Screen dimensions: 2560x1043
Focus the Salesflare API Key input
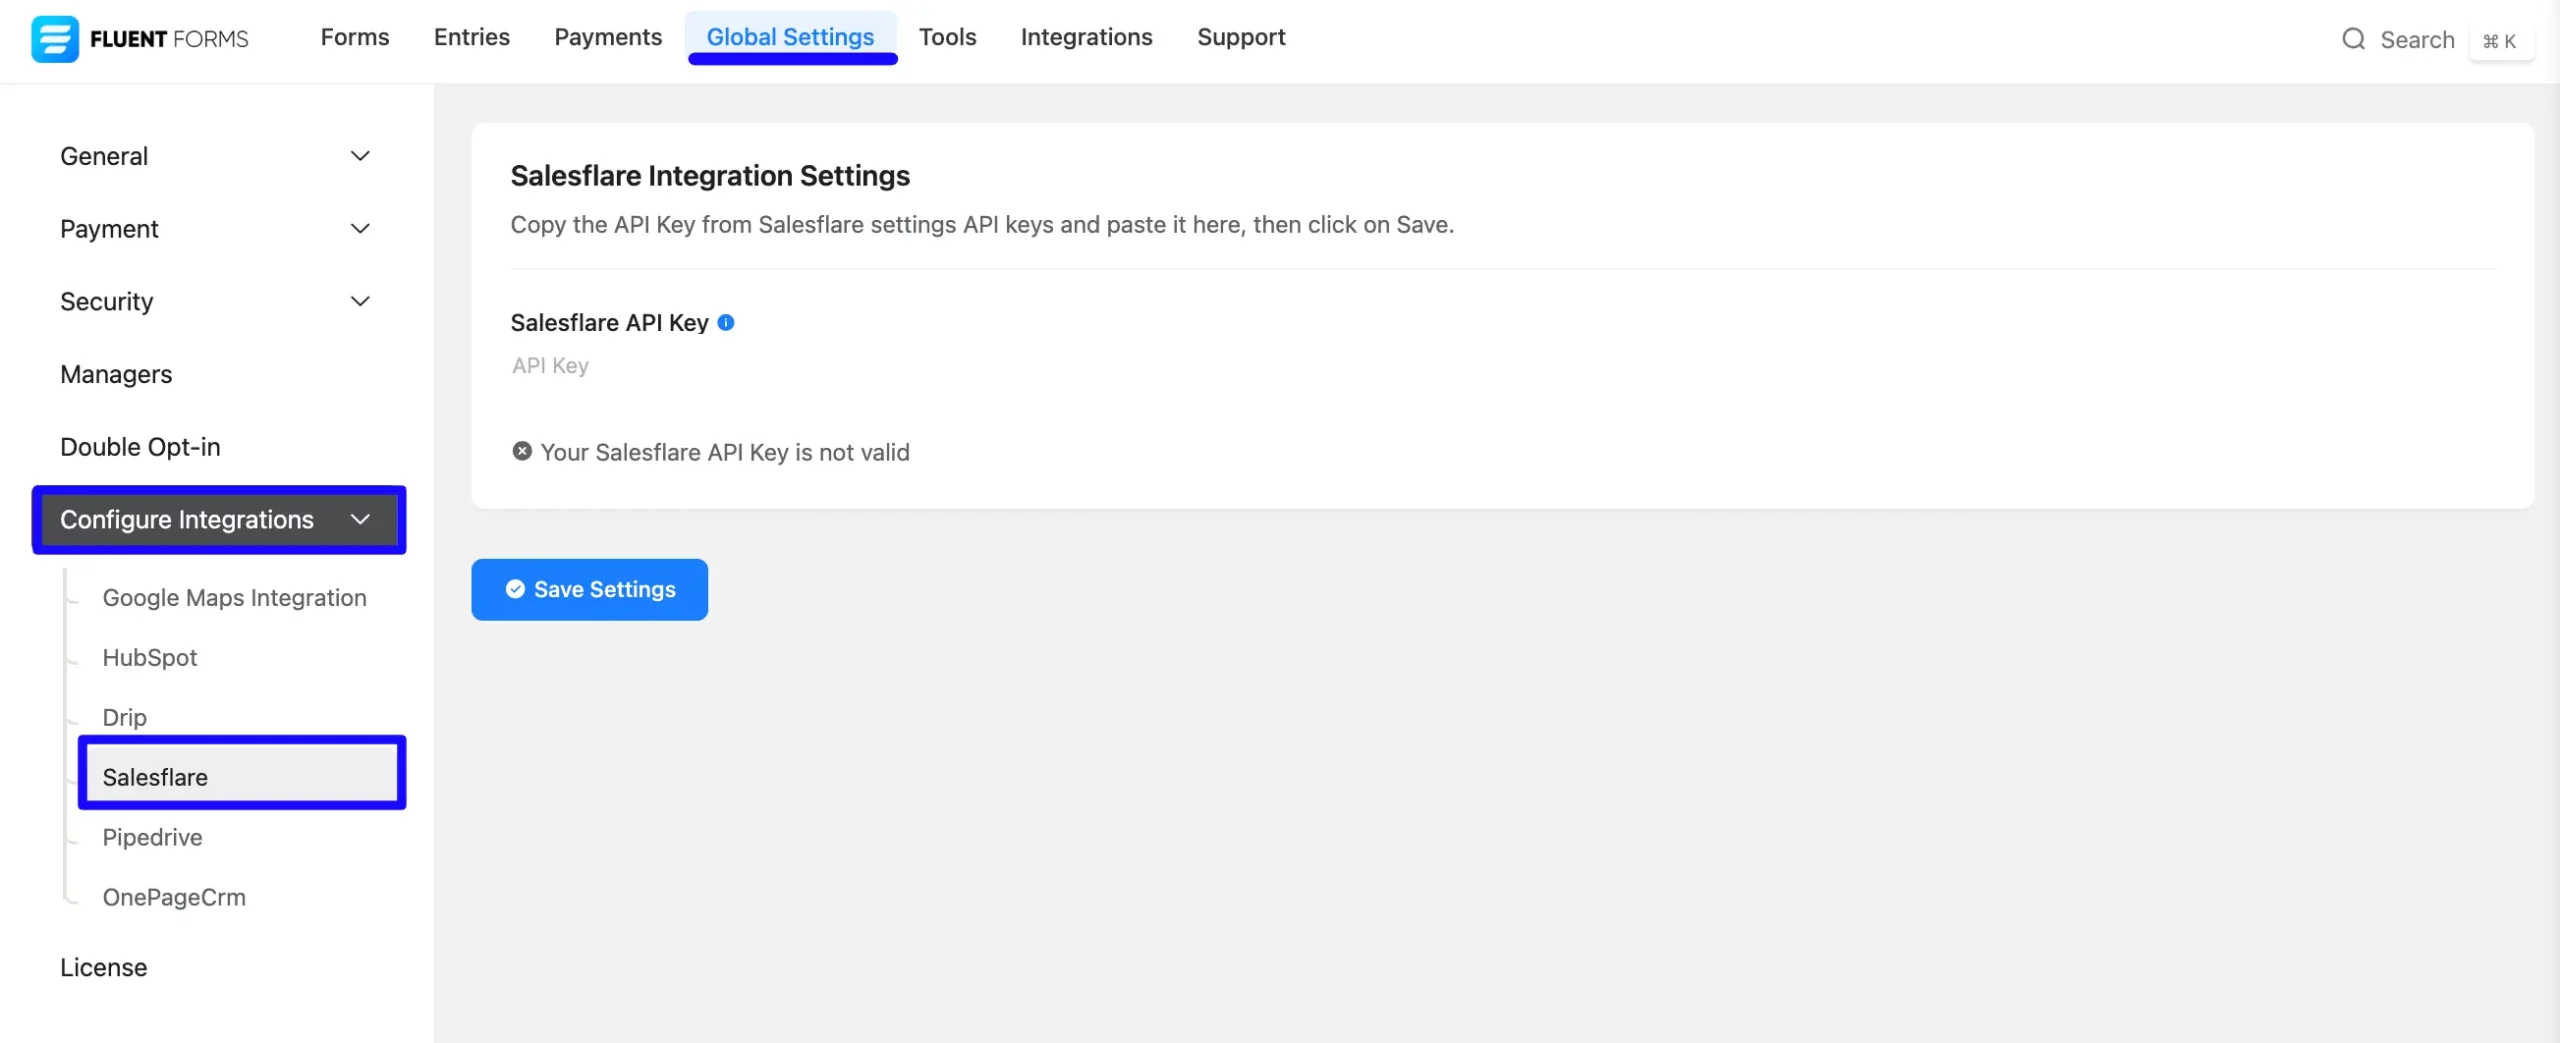coord(1502,366)
